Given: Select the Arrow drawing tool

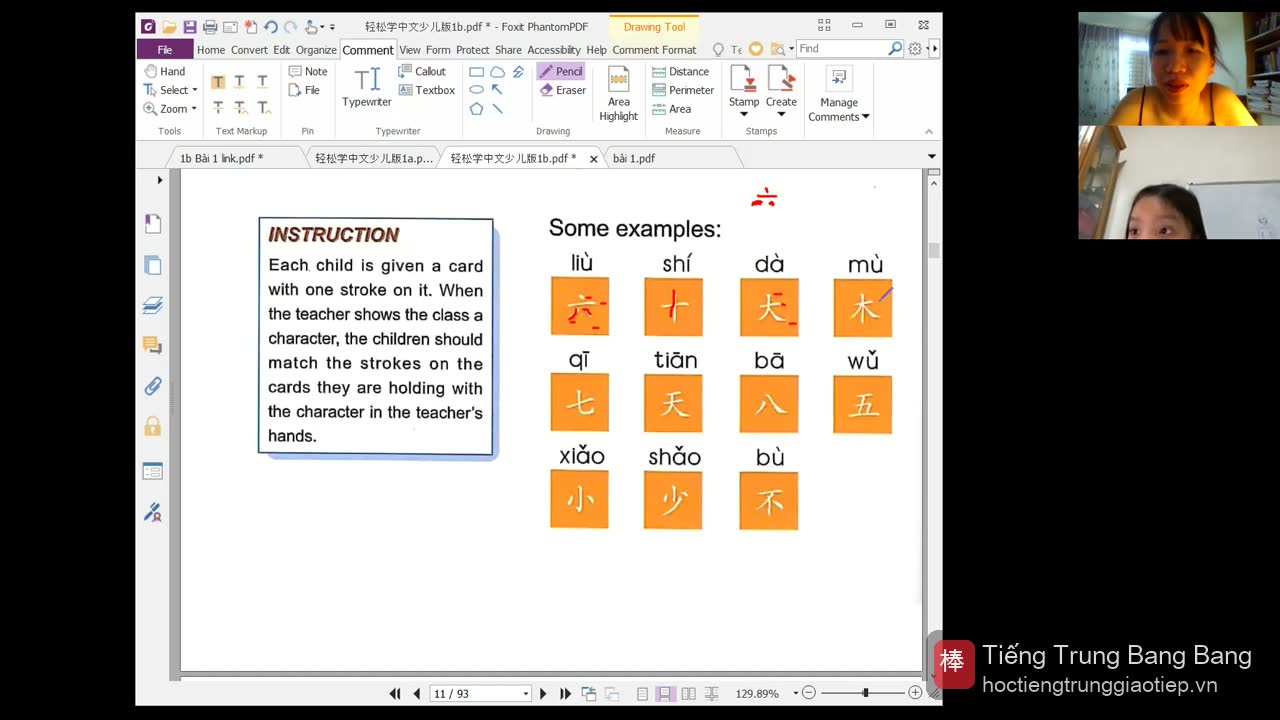Looking at the screenshot, I should click(x=497, y=90).
